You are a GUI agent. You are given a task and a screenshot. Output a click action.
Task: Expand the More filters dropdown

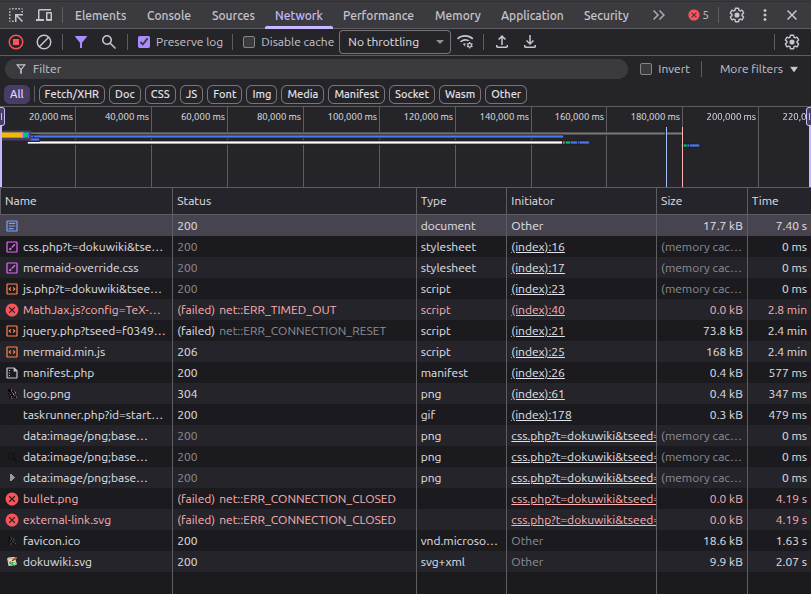click(758, 69)
